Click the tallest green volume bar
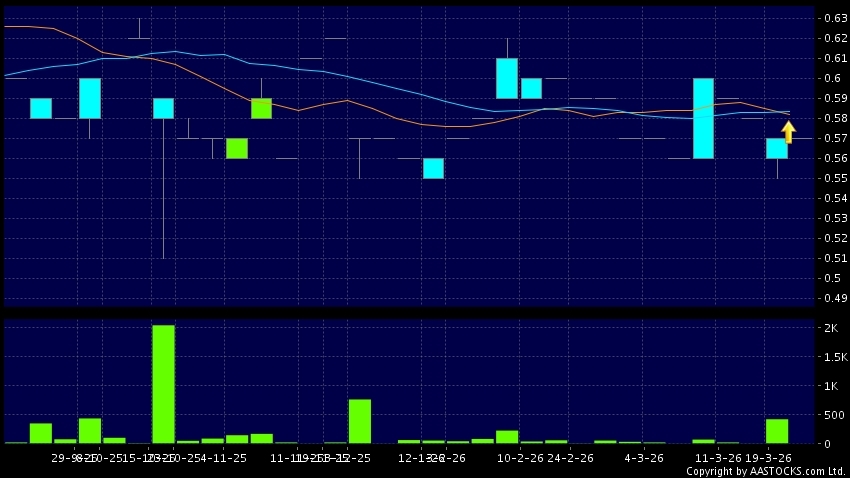The image size is (850, 478). [x=163, y=384]
